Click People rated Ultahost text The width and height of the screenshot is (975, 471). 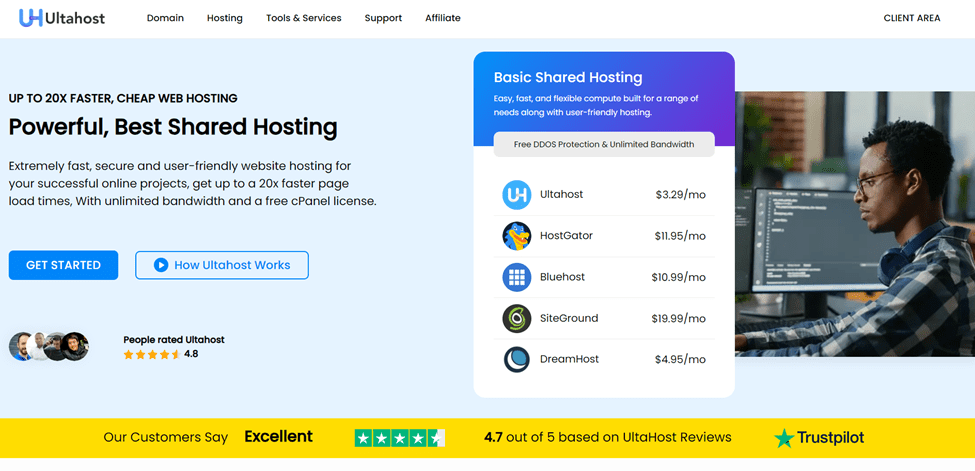point(173,340)
